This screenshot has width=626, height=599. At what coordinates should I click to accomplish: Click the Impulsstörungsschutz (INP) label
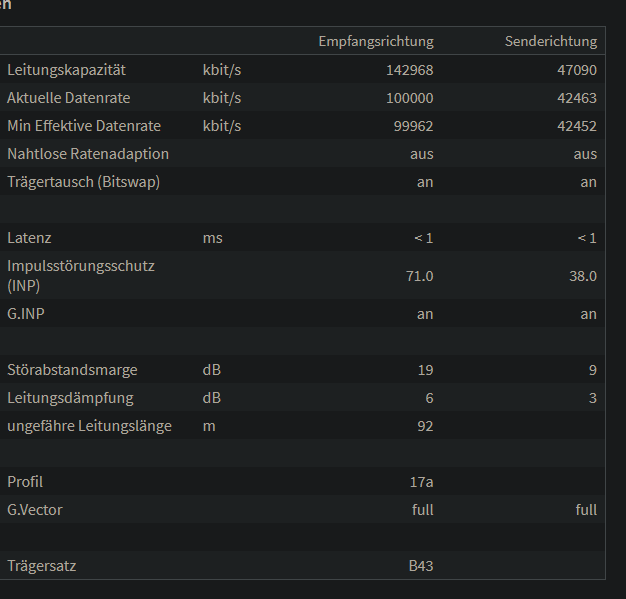[81, 275]
